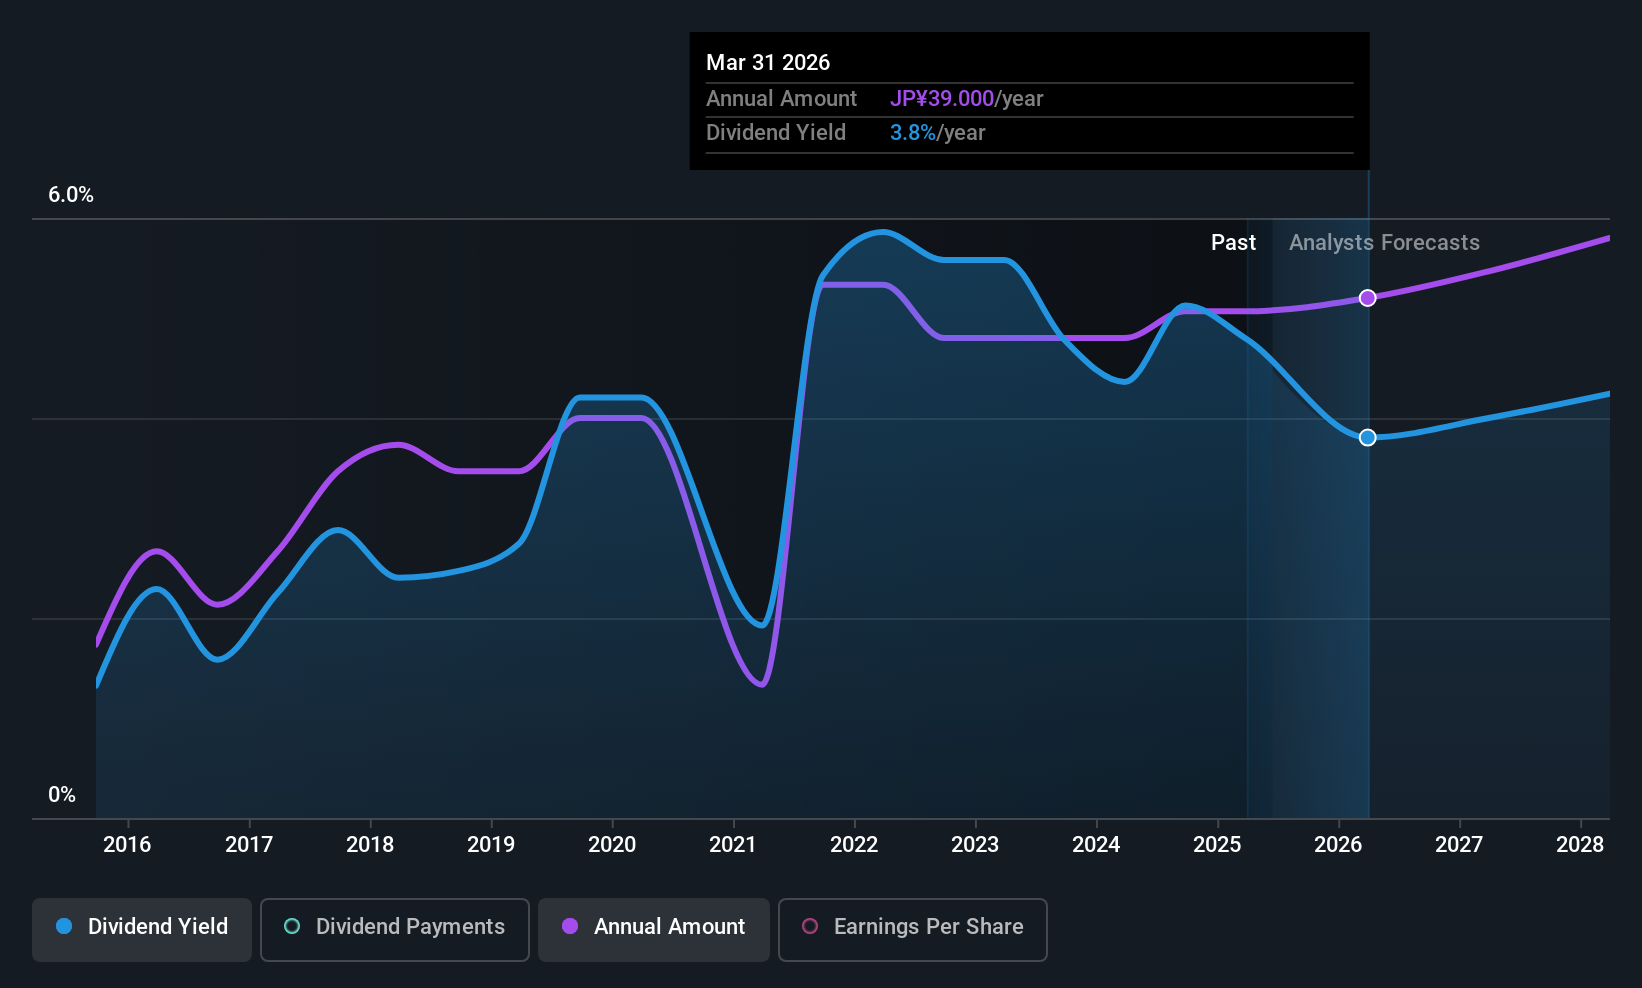The width and height of the screenshot is (1642, 988).
Task: Click the 2021 x-axis label
Action: coord(733,845)
